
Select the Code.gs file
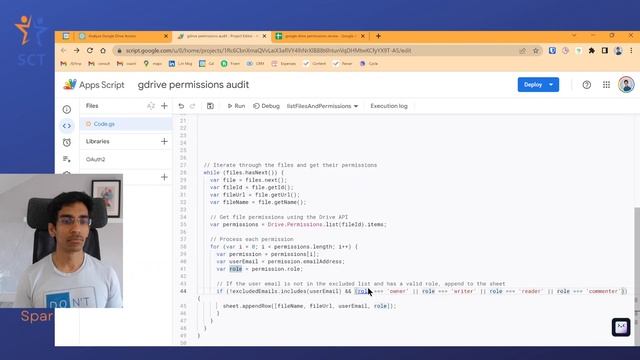click(126, 124)
